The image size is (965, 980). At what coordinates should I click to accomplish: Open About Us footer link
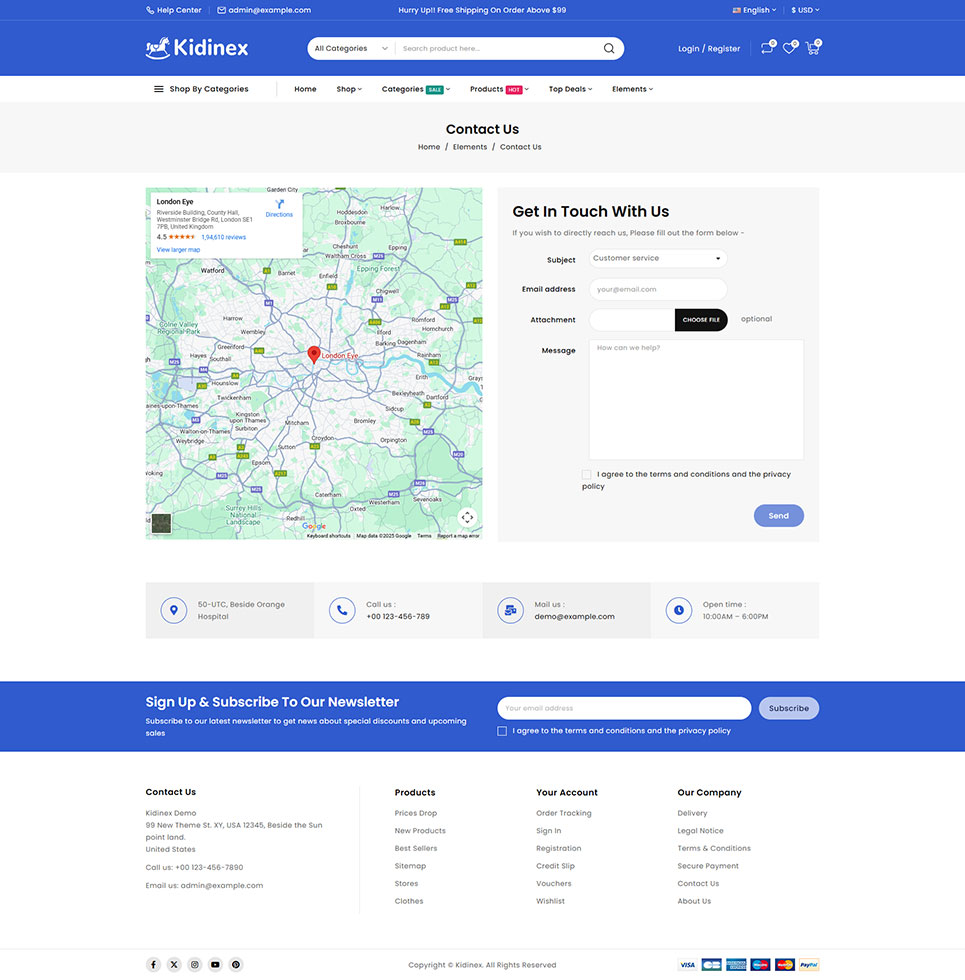click(x=694, y=901)
